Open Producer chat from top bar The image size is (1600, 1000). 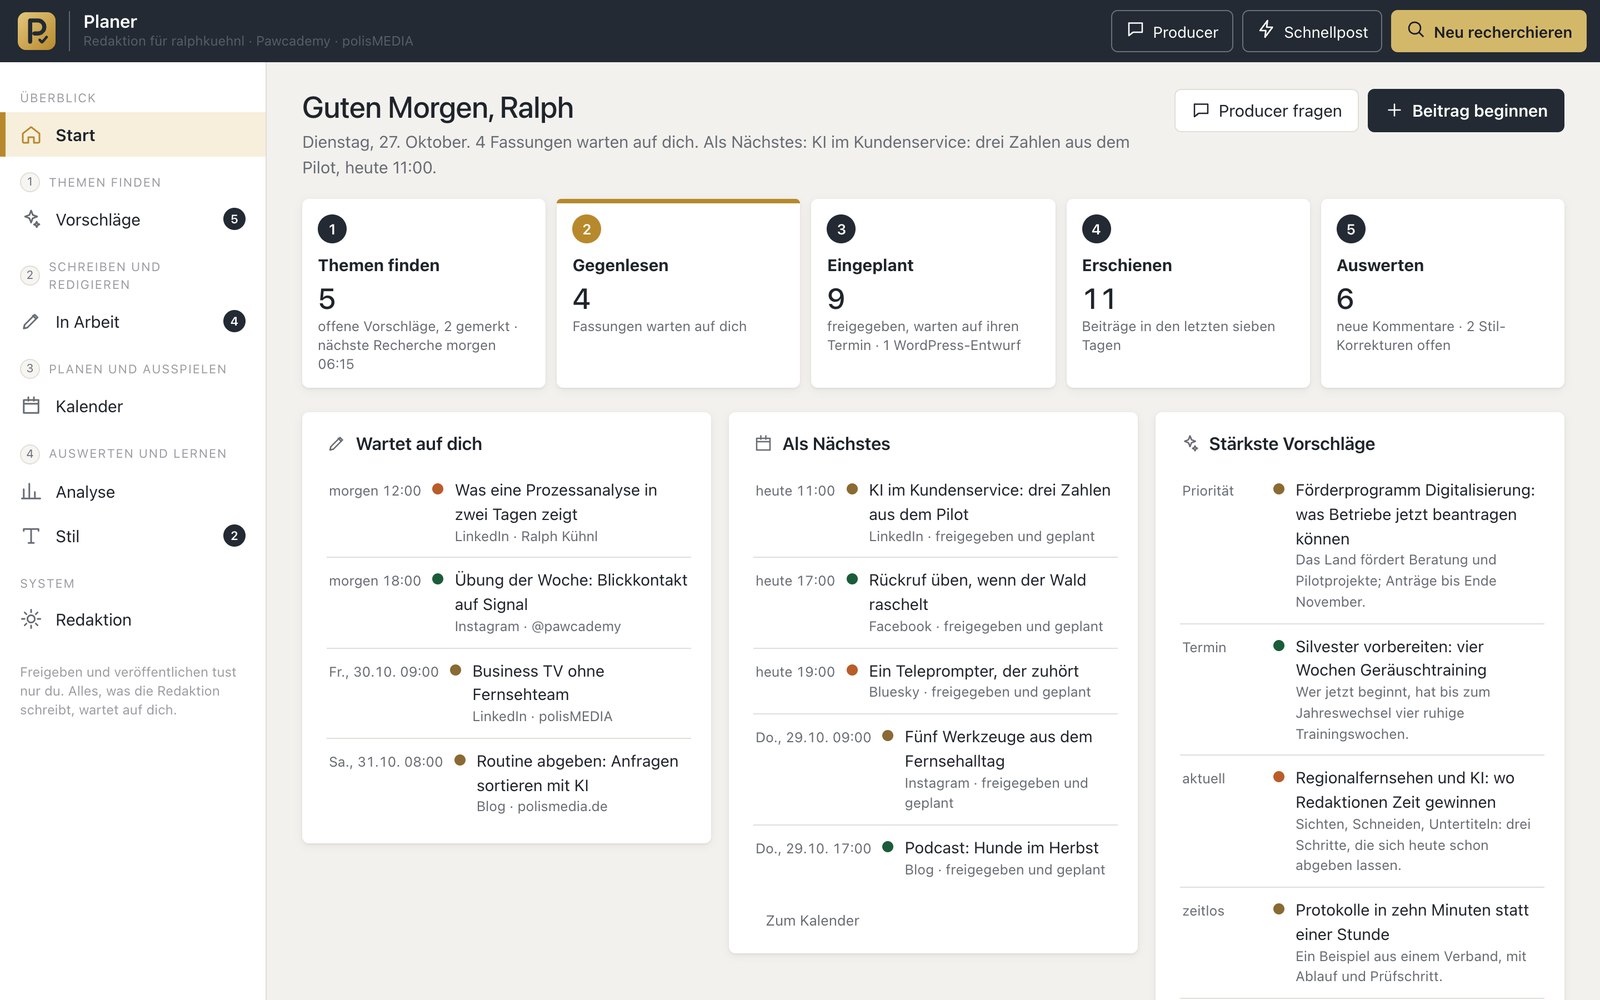[1172, 31]
